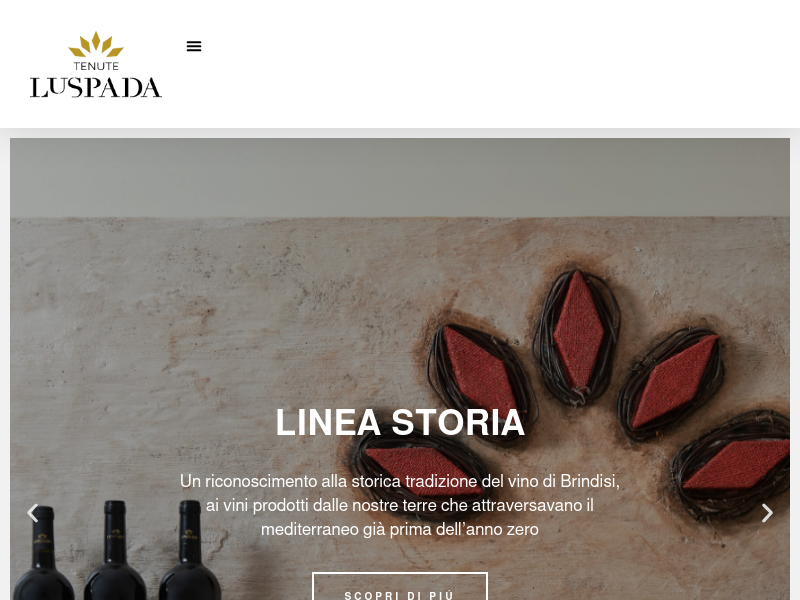Advance to next slide with right chevron
Image resolution: width=800 pixels, height=600 pixels.
[767, 513]
